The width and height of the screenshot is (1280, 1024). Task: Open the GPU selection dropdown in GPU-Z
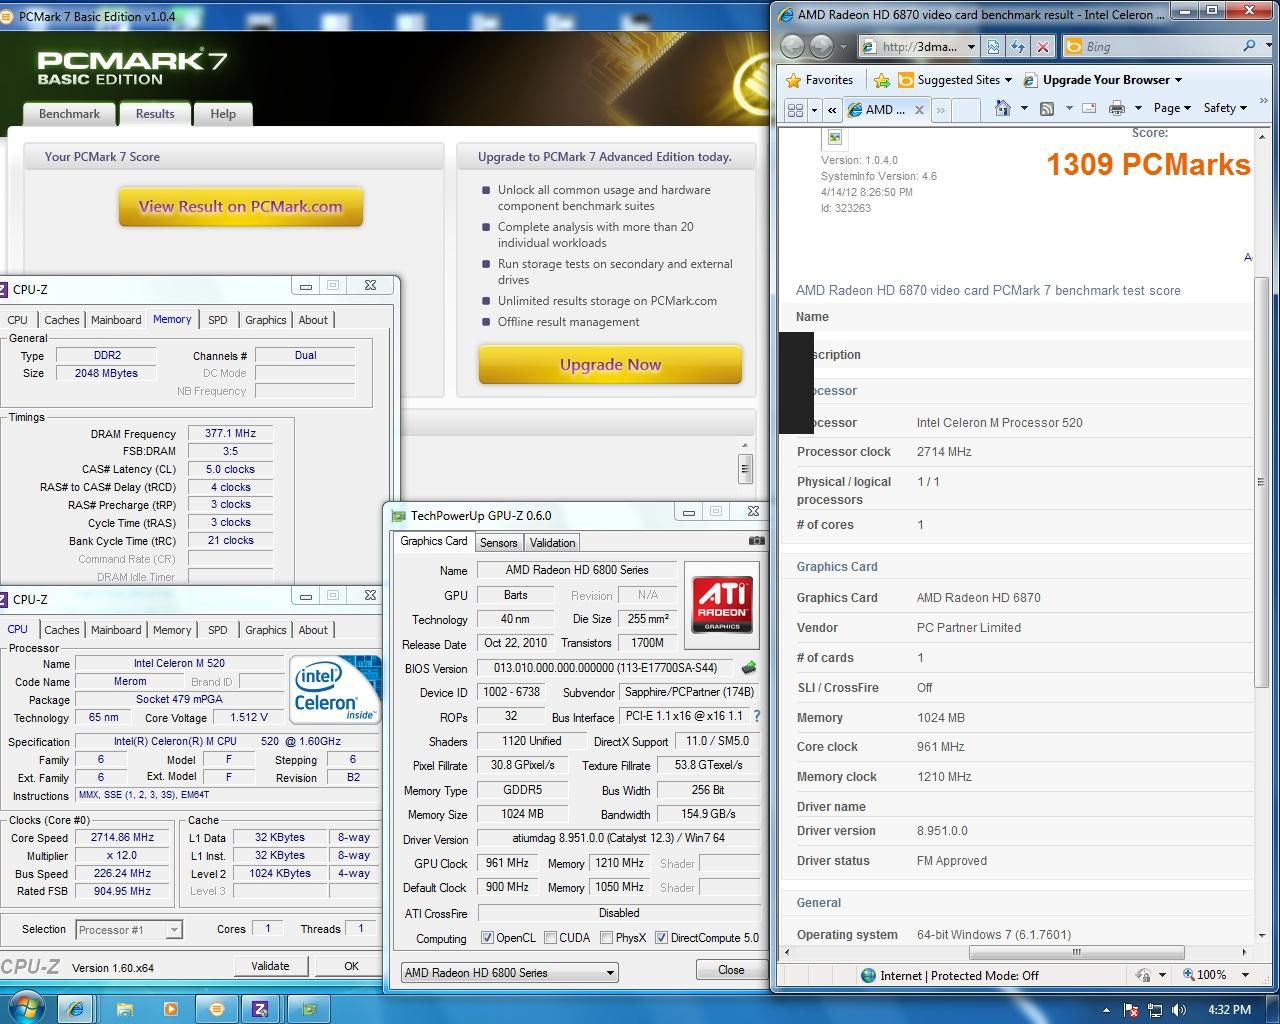pos(509,972)
